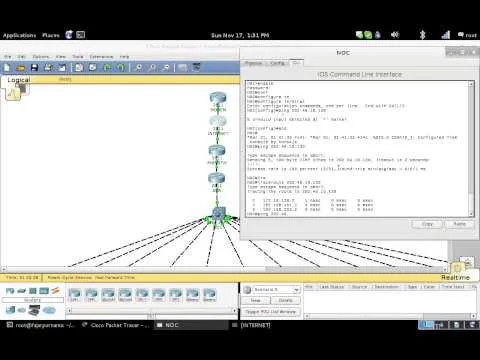Click inside the IOS command line terminal
The image size is (480, 360).
(357, 148)
